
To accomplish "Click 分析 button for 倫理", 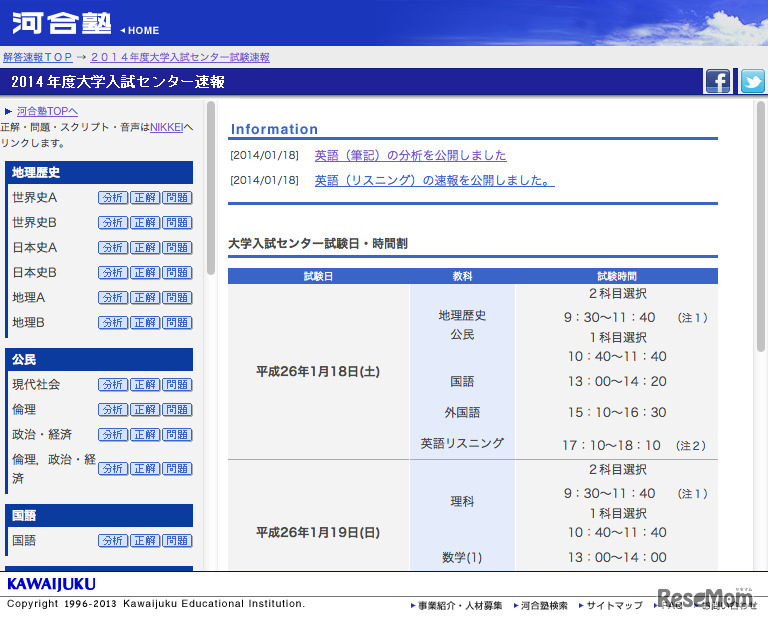I will pos(113,409).
